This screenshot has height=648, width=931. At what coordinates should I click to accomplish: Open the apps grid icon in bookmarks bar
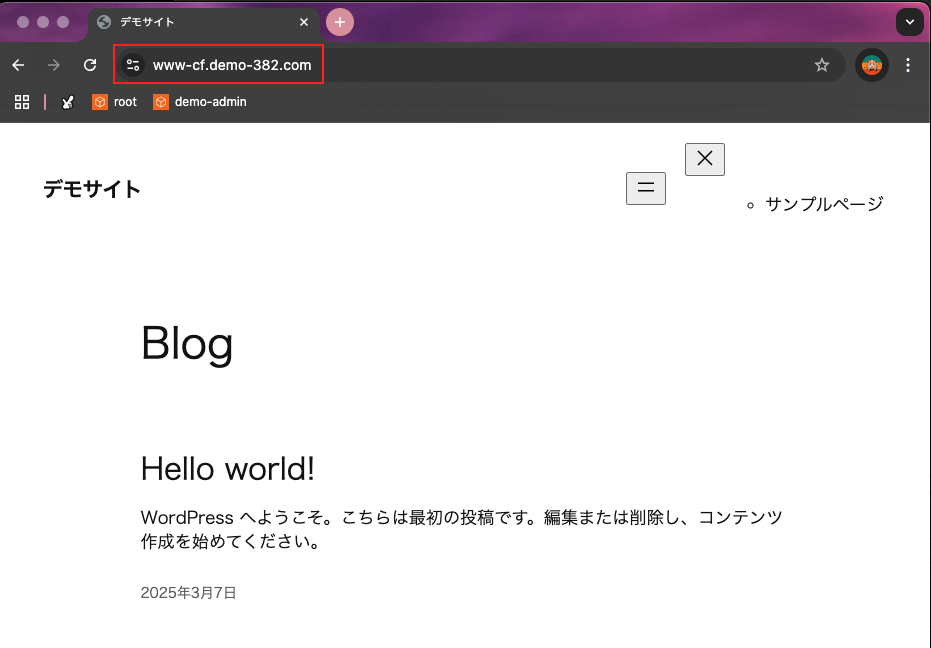[22, 102]
